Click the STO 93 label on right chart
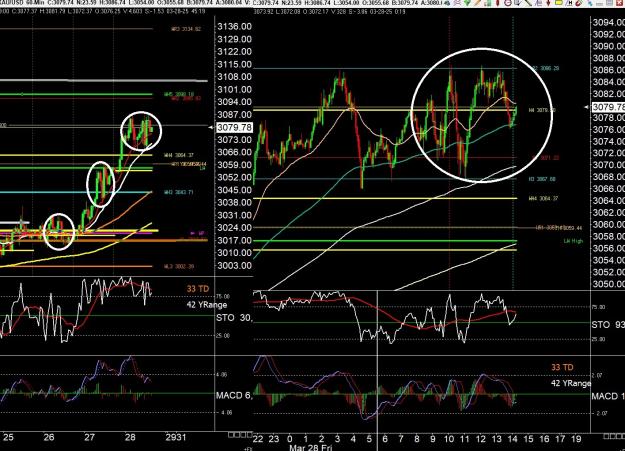 pos(608,325)
